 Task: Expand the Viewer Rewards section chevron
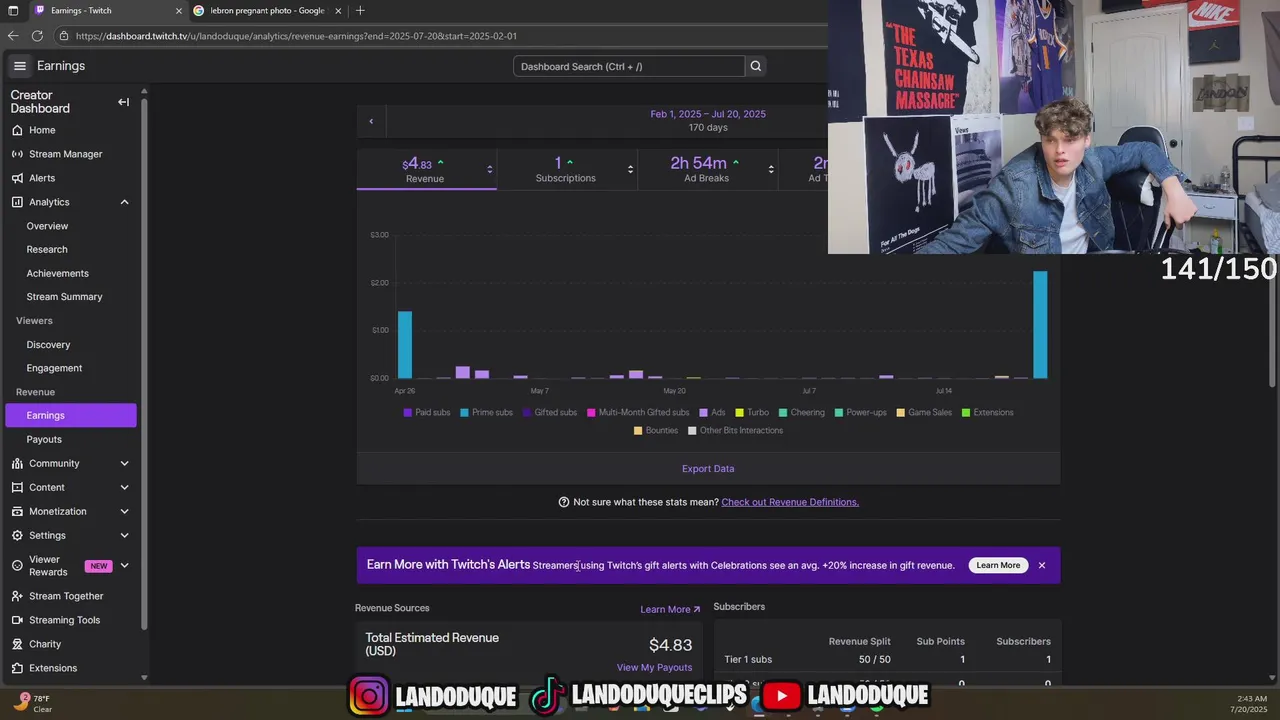[x=124, y=565]
